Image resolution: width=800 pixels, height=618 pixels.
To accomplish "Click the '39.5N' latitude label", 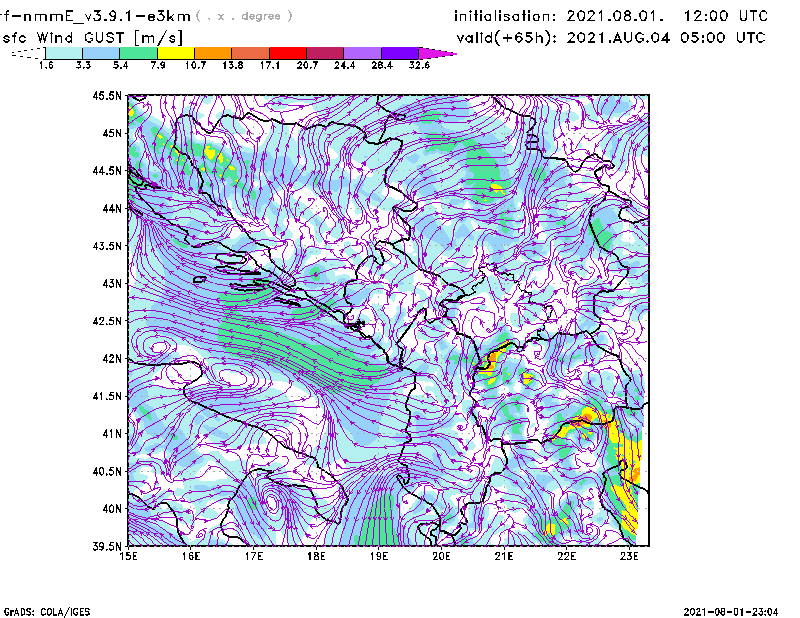I will coord(107,546).
